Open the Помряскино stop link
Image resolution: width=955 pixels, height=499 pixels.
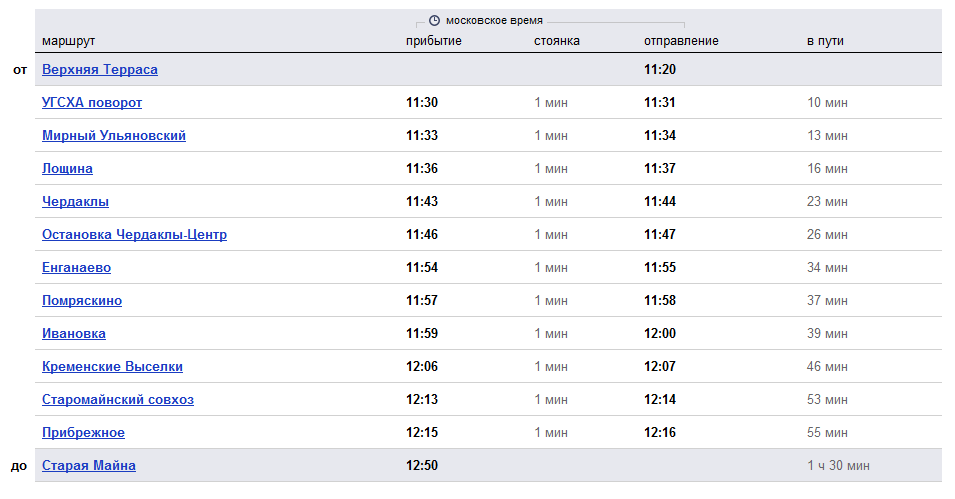click(x=82, y=300)
